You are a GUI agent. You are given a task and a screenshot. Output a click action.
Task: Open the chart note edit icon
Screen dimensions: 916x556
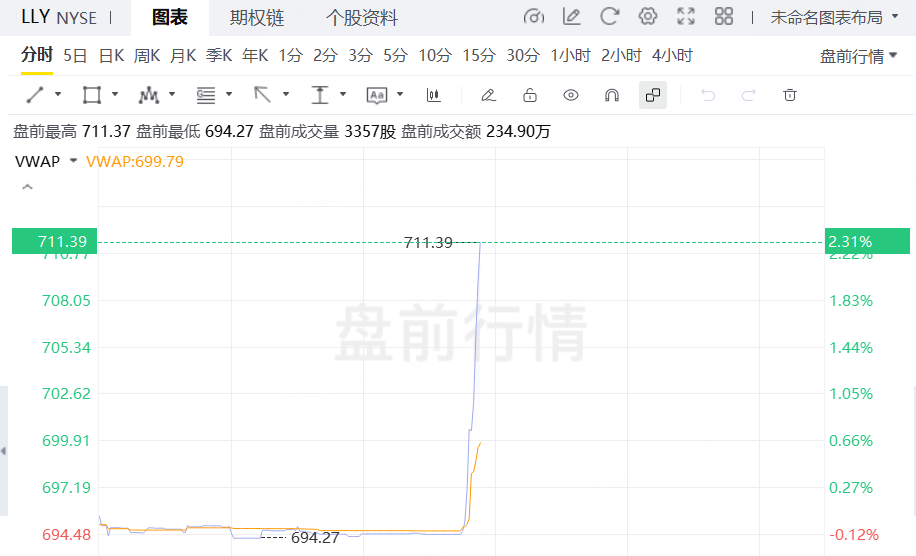click(571, 16)
